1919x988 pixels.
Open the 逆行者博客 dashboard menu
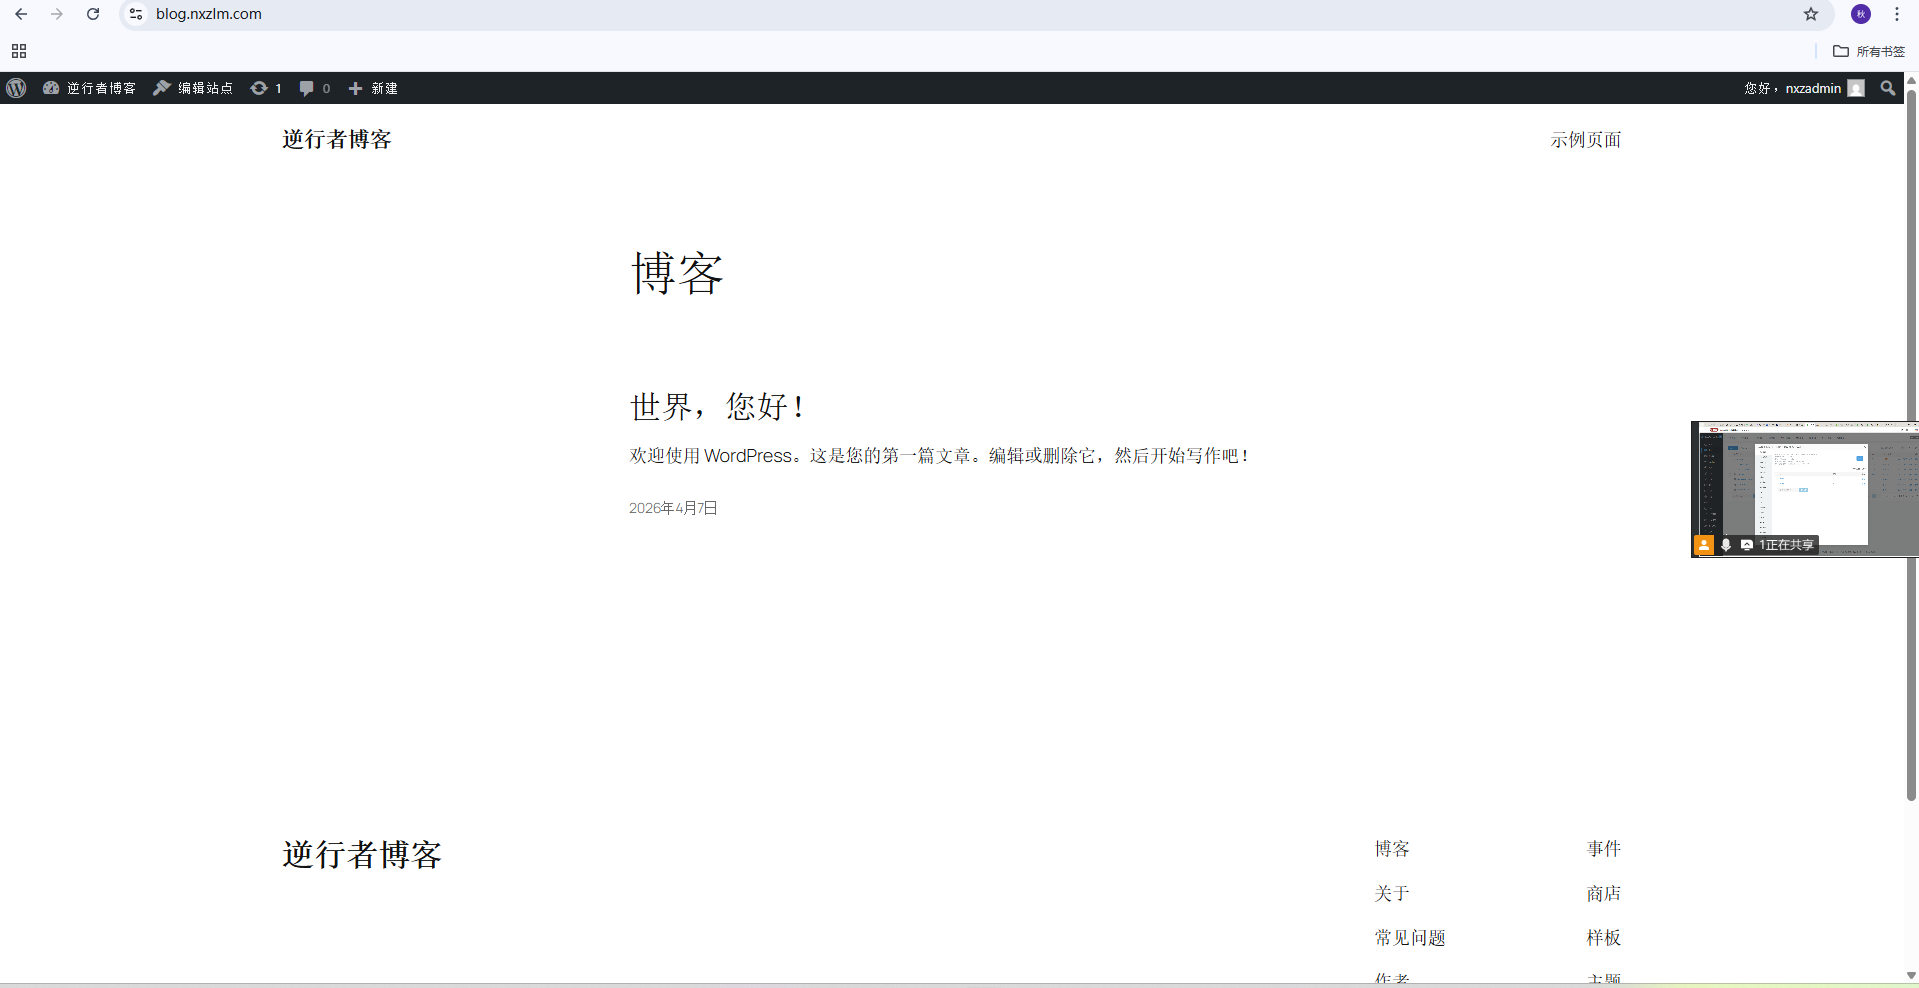(90, 88)
